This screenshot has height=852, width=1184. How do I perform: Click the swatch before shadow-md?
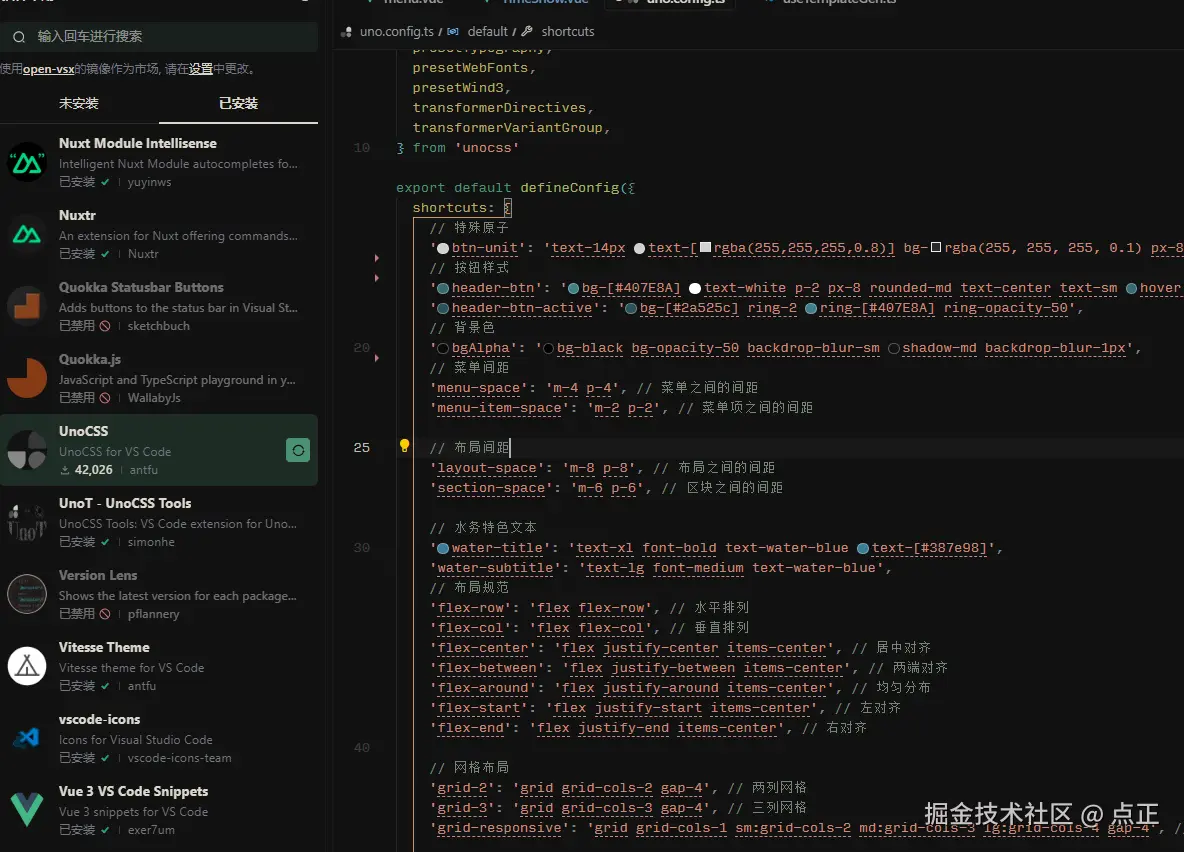[894, 348]
